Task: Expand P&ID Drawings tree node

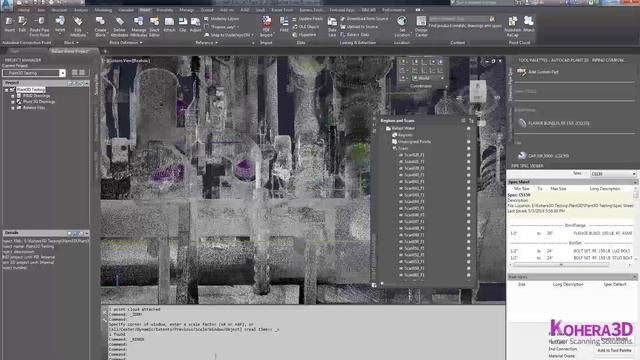Action: (13, 96)
